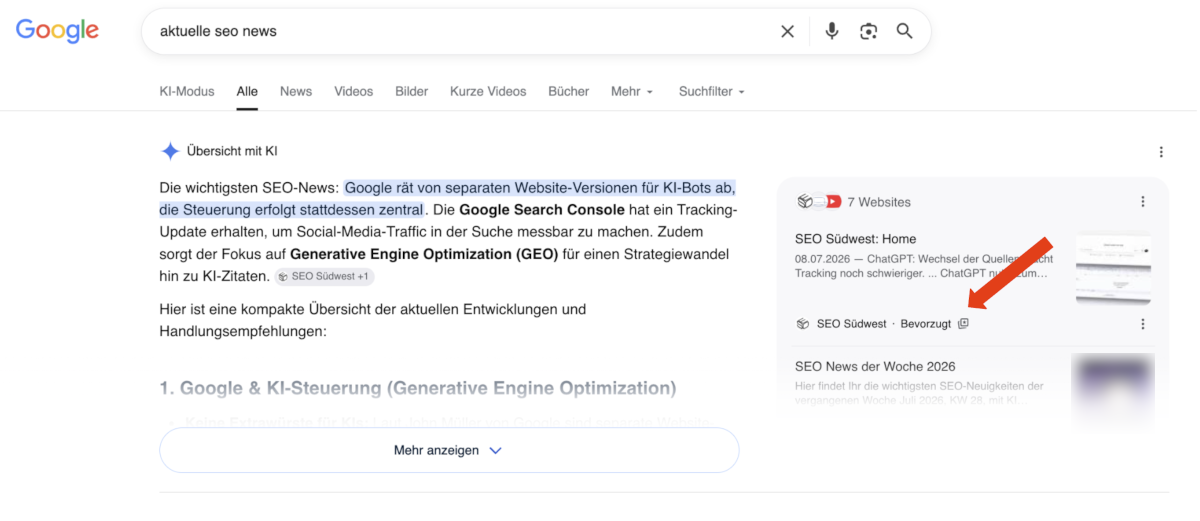Click the heading '1. Google & KI-Steuerung'
The width and height of the screenshot is (1200, 521).
418,388
